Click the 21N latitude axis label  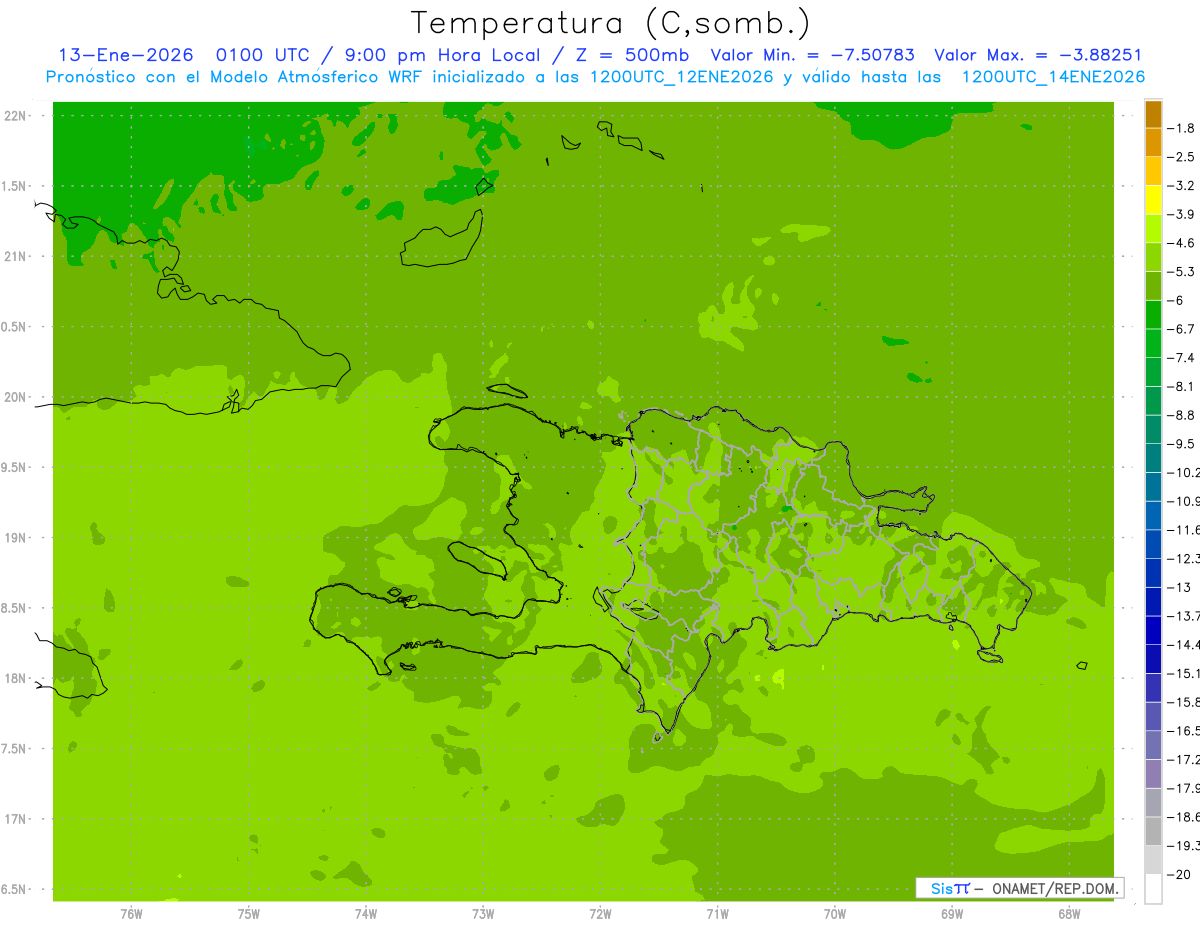tap(16, 256)
